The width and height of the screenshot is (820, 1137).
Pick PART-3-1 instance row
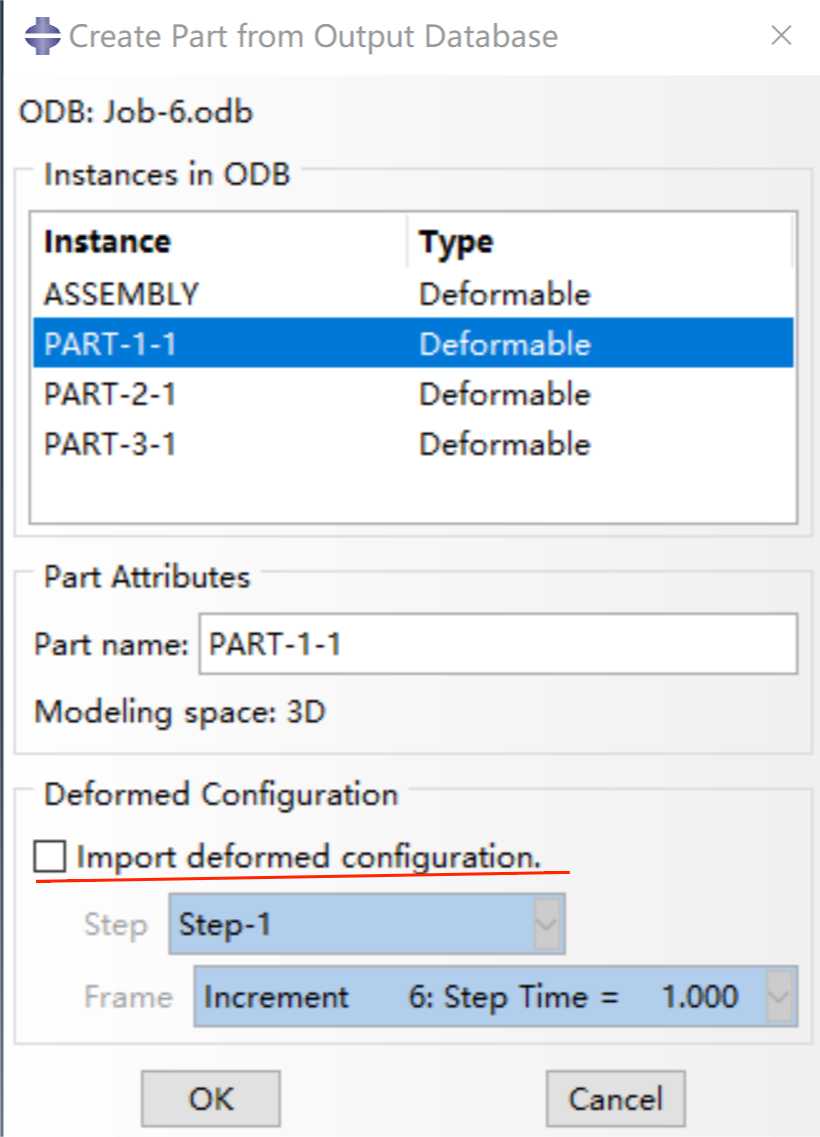(x=413, y=444)
